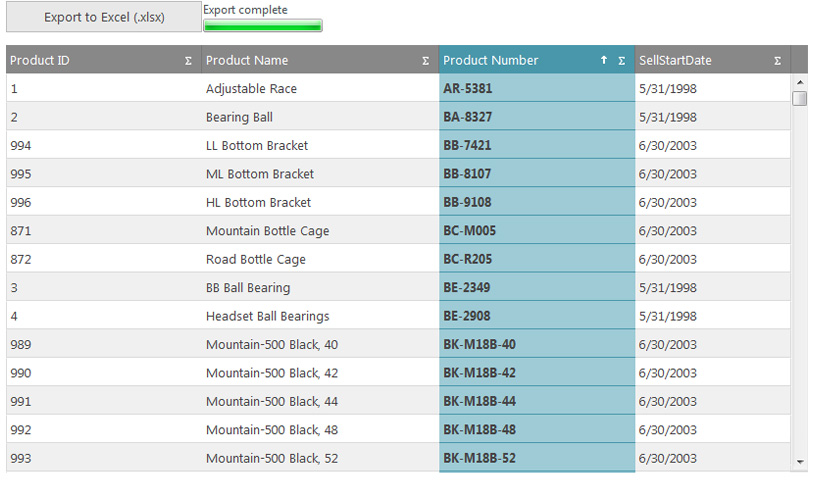Select the 'Mountain-500 Black, 42' cell
Screen dimensions: 820x480
[x=320, y=373]
